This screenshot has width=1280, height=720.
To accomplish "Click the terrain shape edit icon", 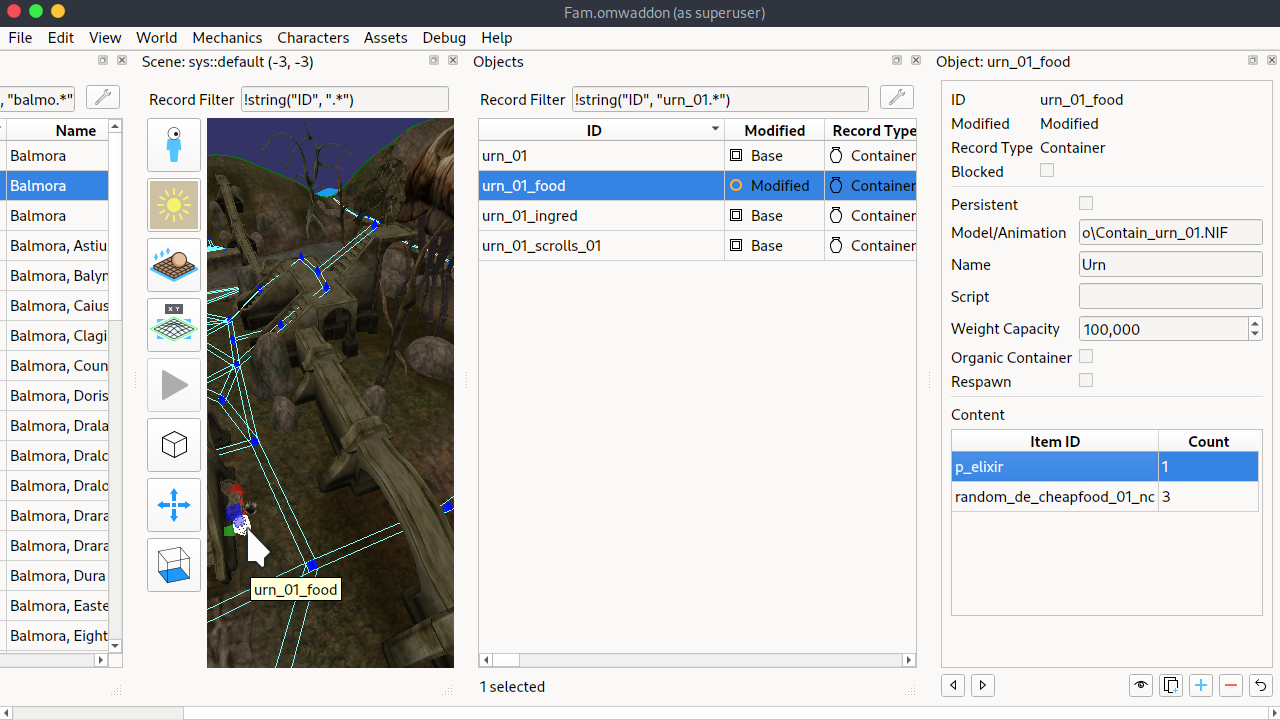I will click(x=174, y=265).
